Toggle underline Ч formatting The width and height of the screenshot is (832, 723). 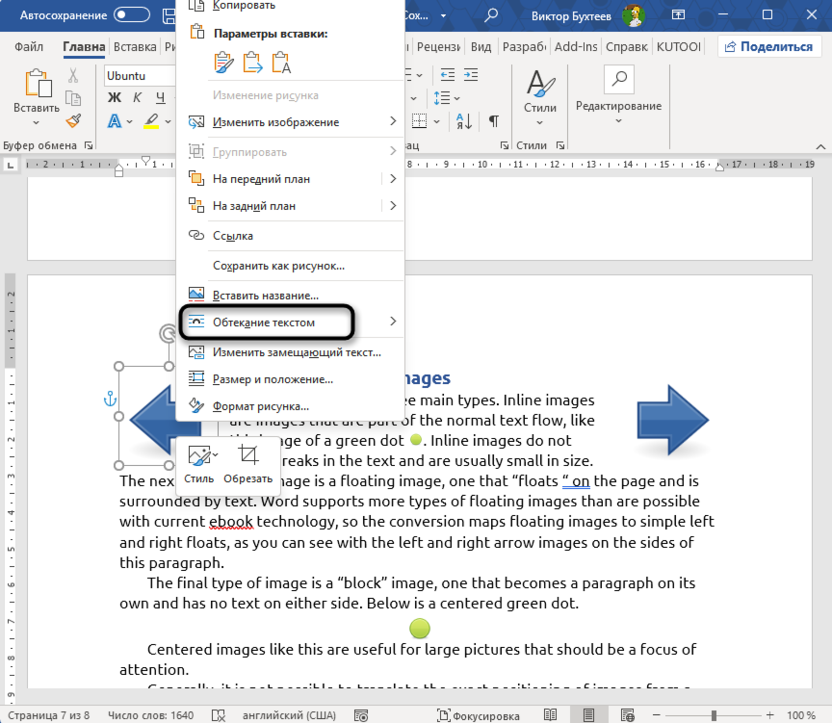(161, 98)
